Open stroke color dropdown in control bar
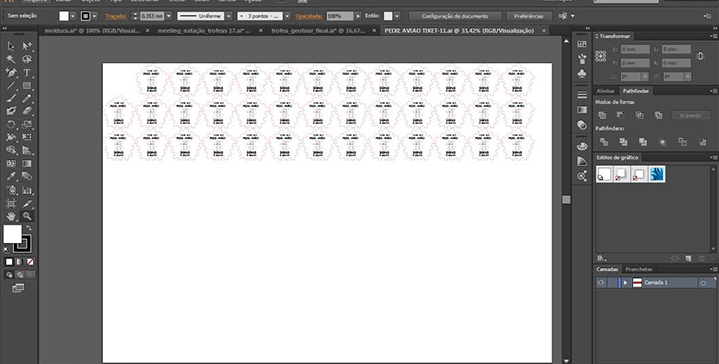 95,16
